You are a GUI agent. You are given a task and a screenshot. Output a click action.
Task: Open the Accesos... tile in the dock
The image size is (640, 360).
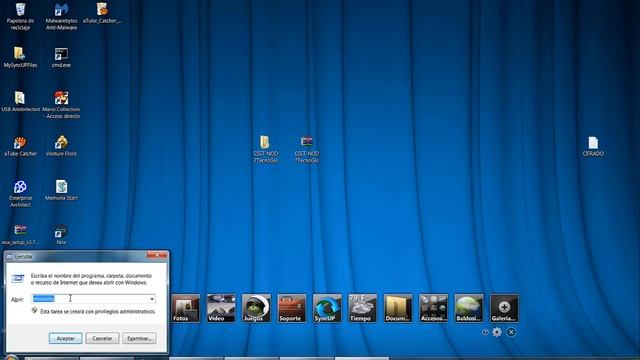click(x=433, y=308)
